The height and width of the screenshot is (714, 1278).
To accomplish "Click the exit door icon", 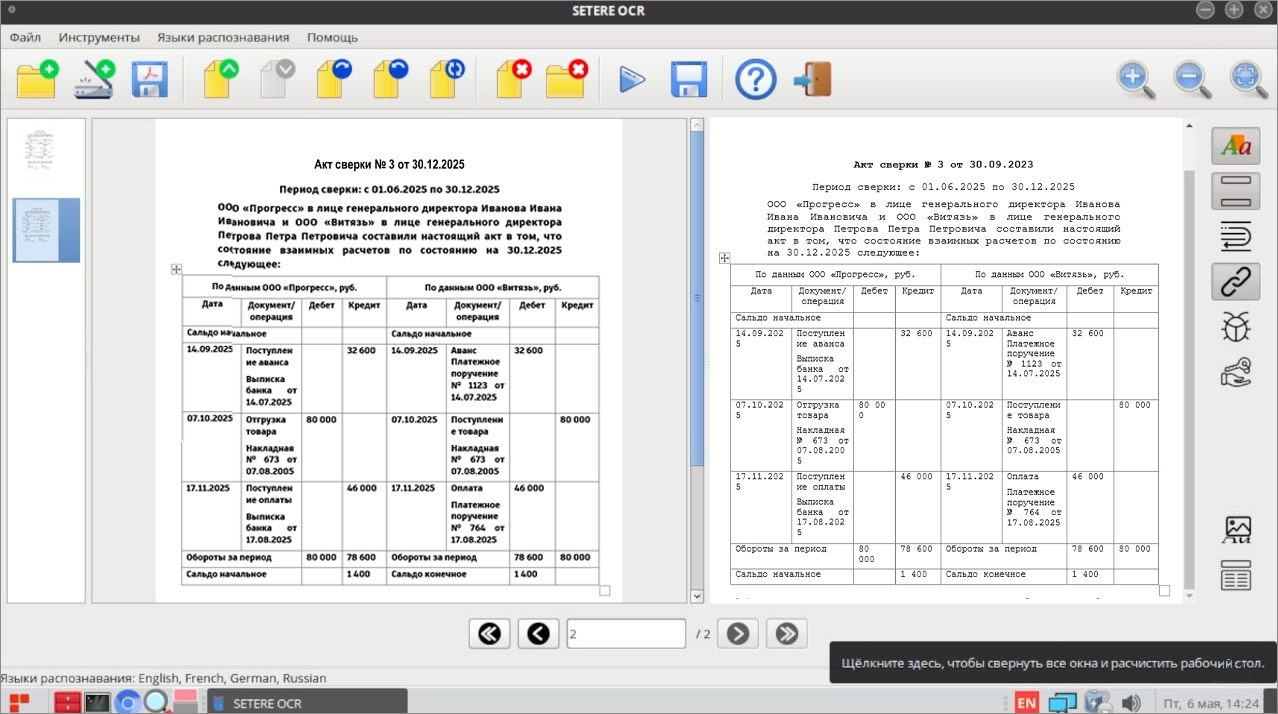I will pos(812,79).
